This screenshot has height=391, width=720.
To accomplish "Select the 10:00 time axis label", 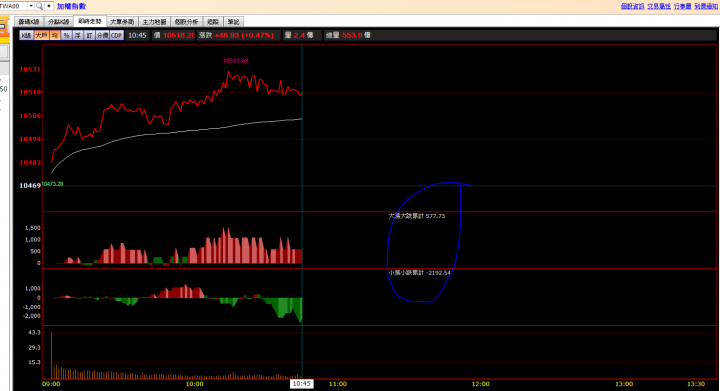I will [x=194, y=384].
